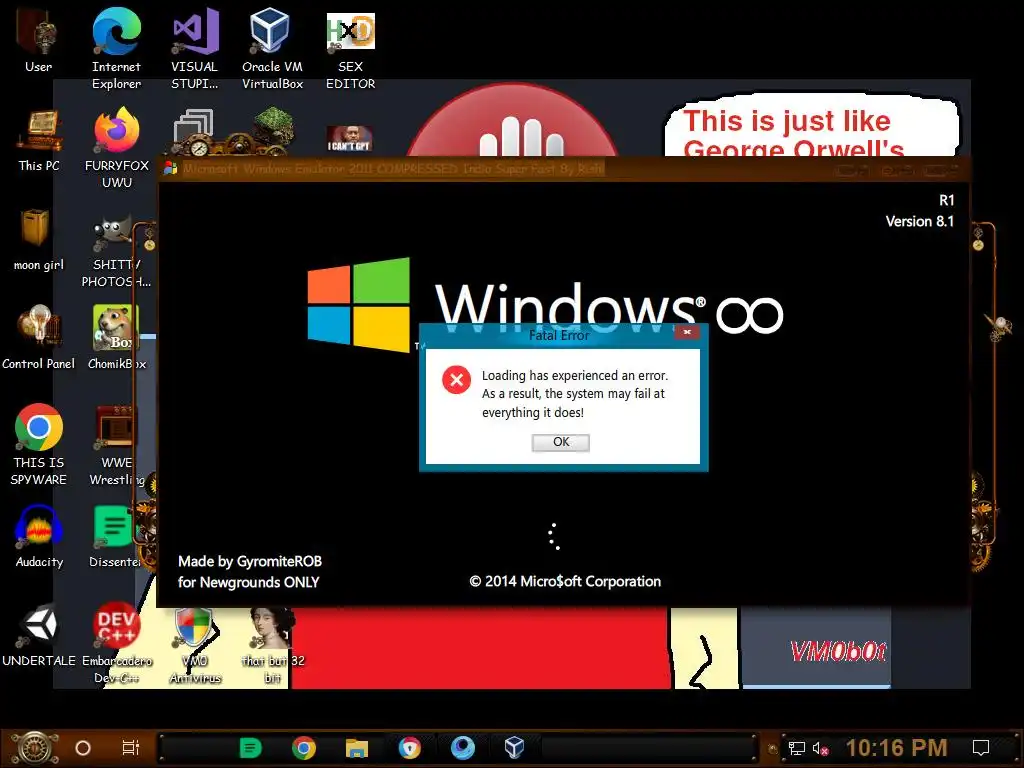Open the SEX EDITOR HxD icon

pyautogui.click(x=350, y=47)
